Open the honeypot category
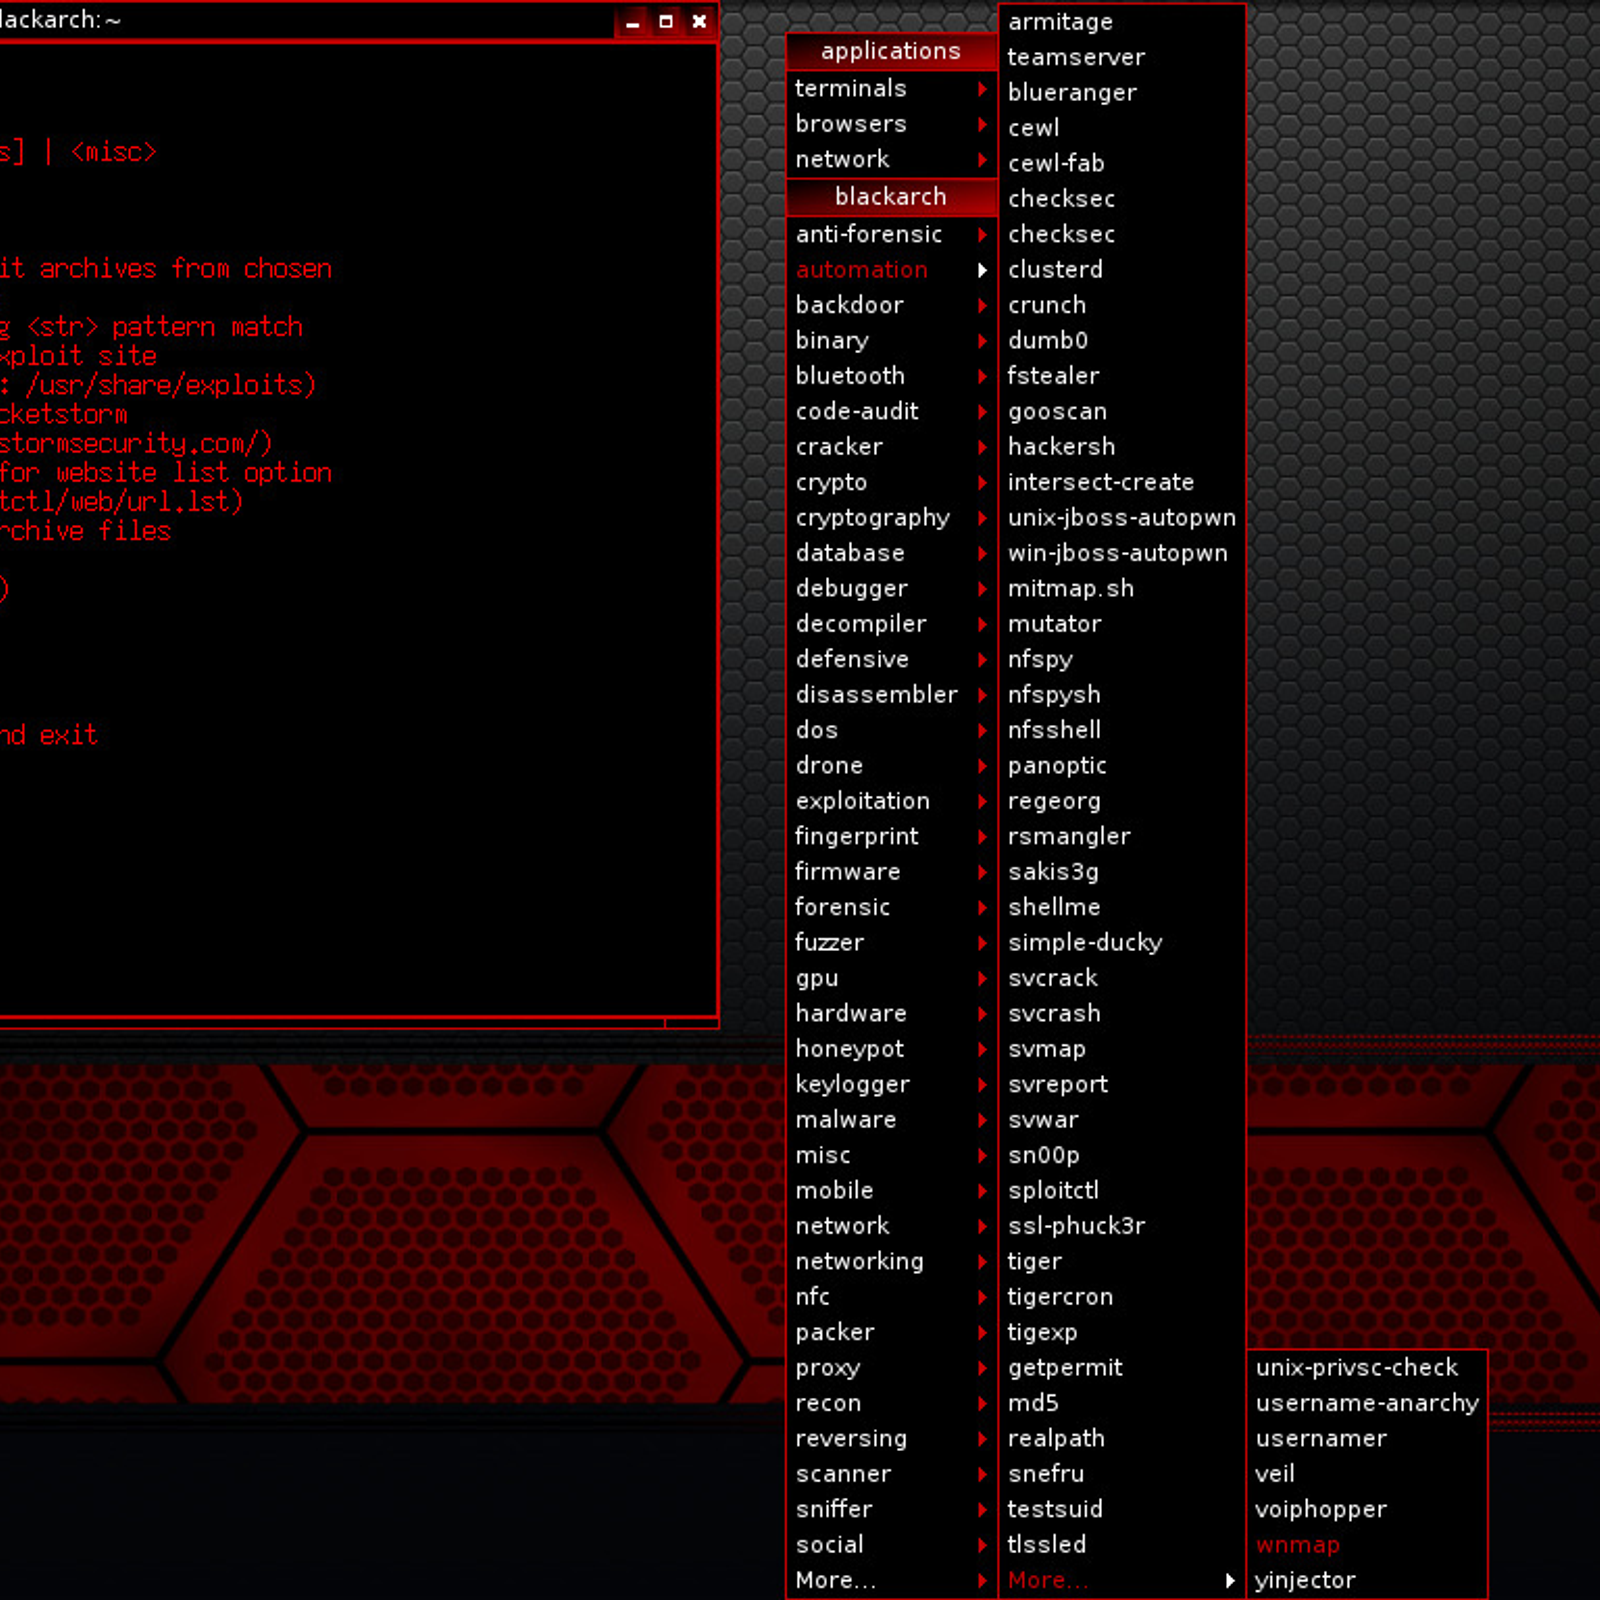Screen dimensions: 1600x1600 pos(892,1049)
